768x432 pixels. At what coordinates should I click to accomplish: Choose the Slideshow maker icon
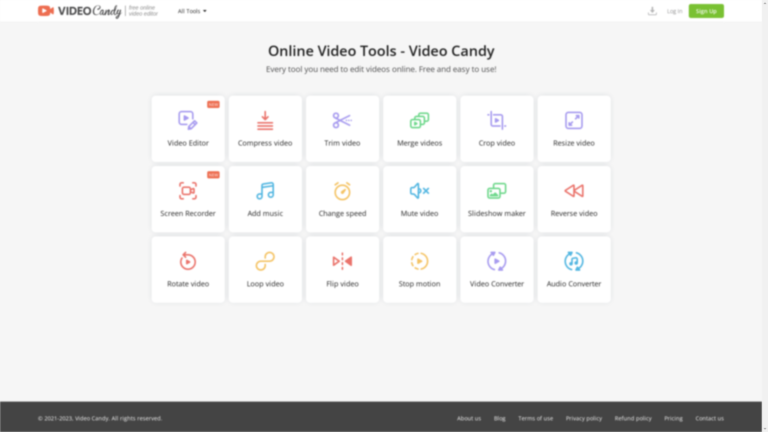coord(496,191)
